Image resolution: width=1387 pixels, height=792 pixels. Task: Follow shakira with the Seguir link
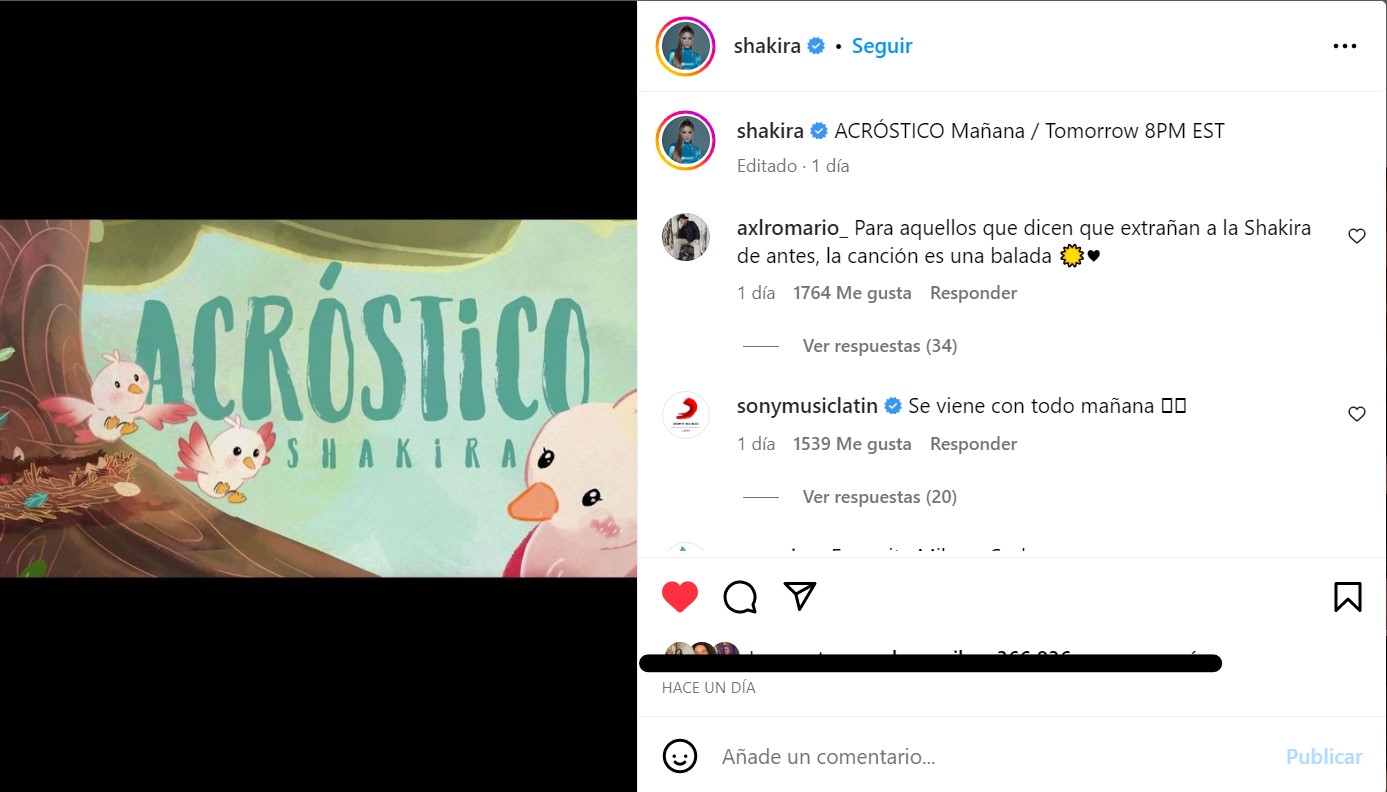882,46
